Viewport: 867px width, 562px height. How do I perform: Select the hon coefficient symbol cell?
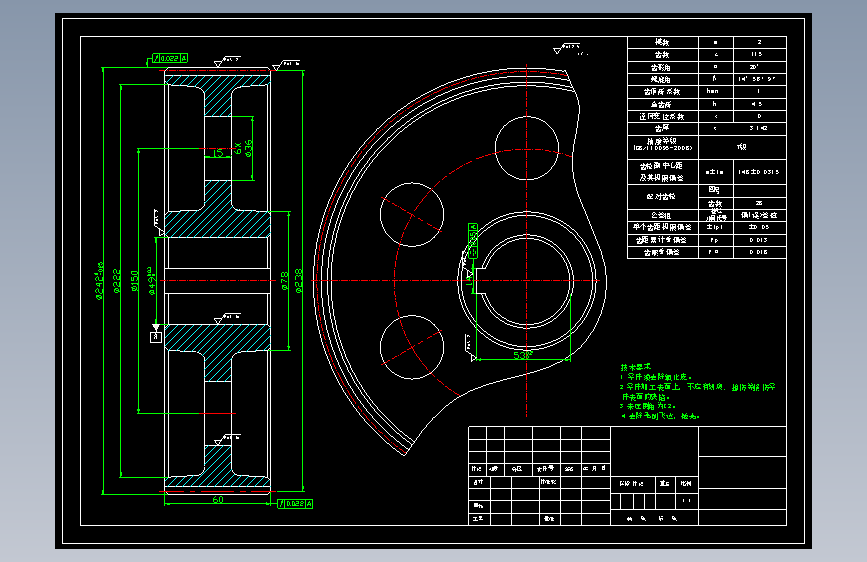(716, 91)
